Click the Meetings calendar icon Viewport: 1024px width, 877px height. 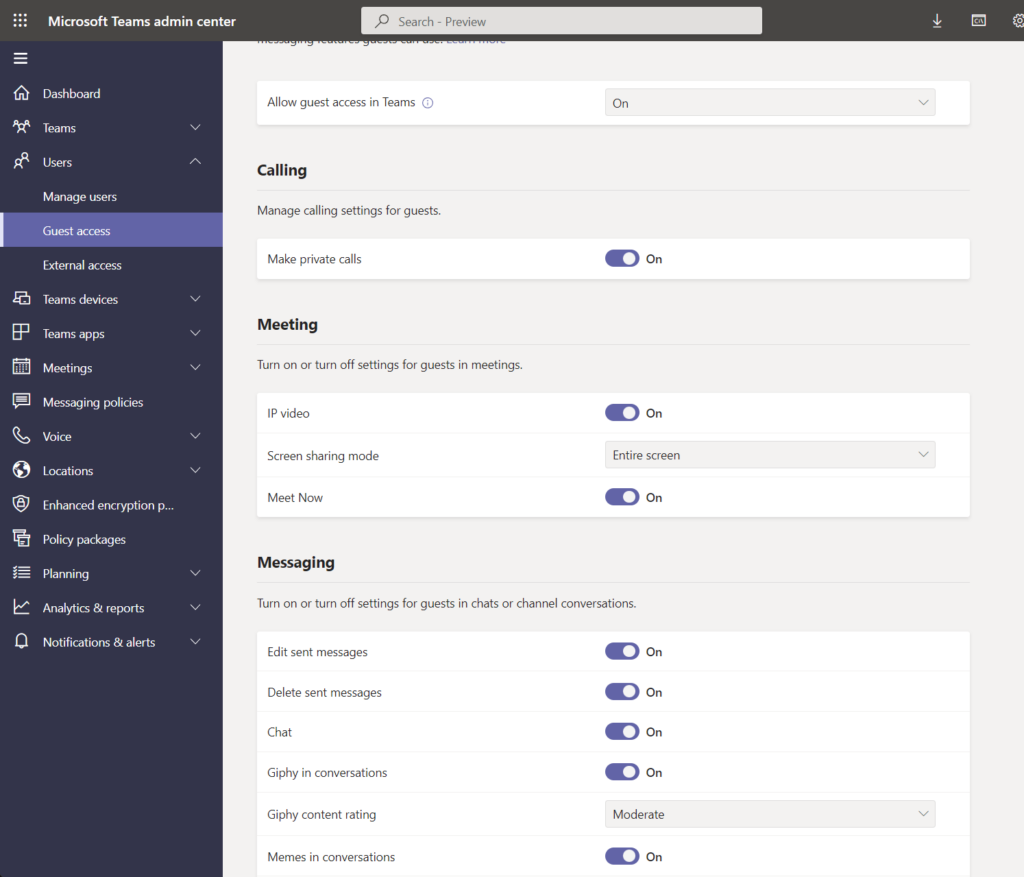22,367
